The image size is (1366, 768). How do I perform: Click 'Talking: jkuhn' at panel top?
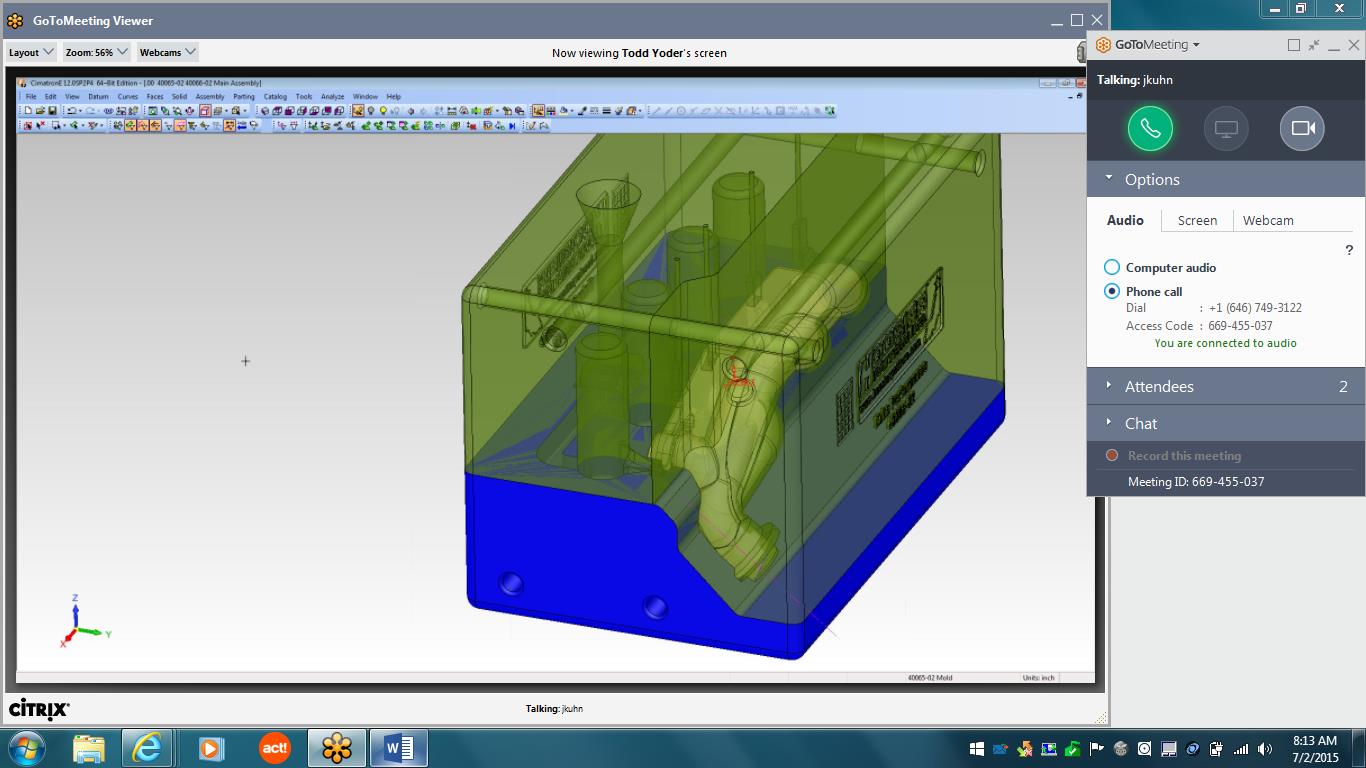tap(1135, 80)
